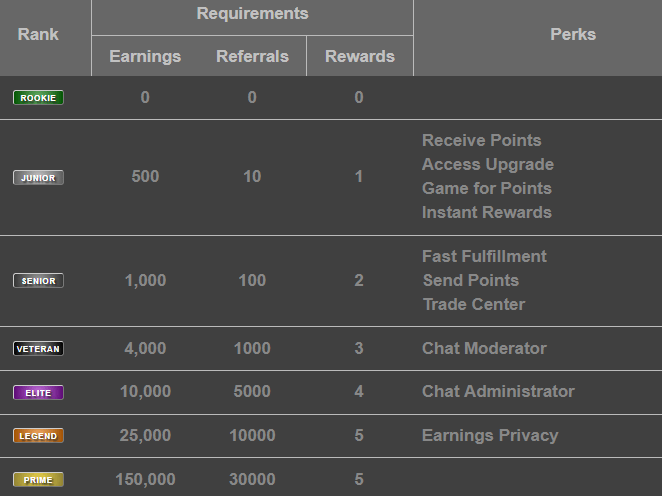Viewport: 662px width, 496px height.
Task: Click the Chat Moderator perk
Action: pyautogui.click(x=484, y=348)
